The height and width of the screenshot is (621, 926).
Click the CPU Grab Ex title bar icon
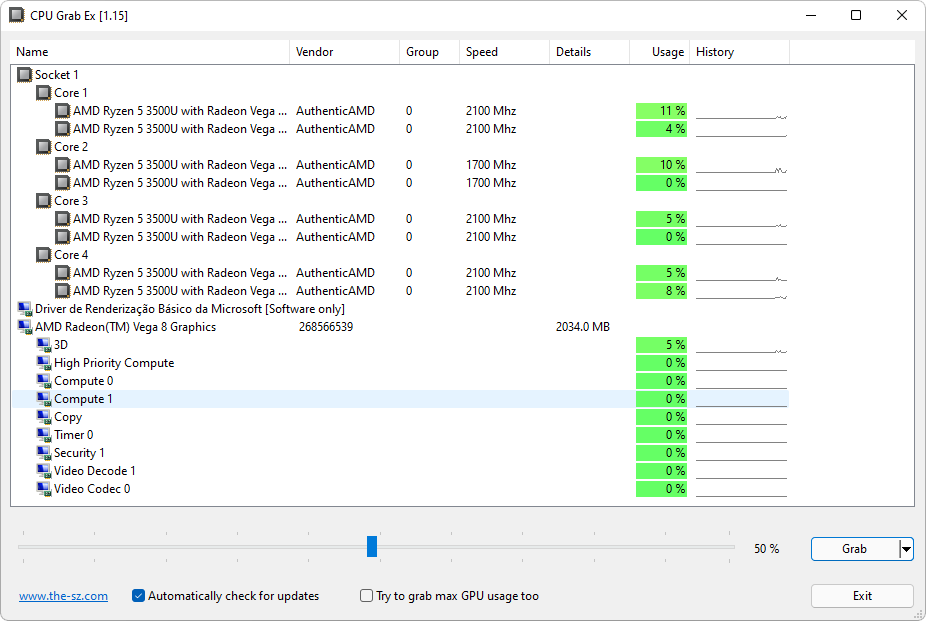tap(17, 15)
